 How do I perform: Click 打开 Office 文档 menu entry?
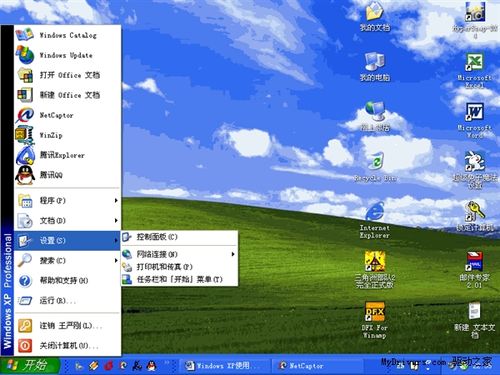click(x=67, y=75)
